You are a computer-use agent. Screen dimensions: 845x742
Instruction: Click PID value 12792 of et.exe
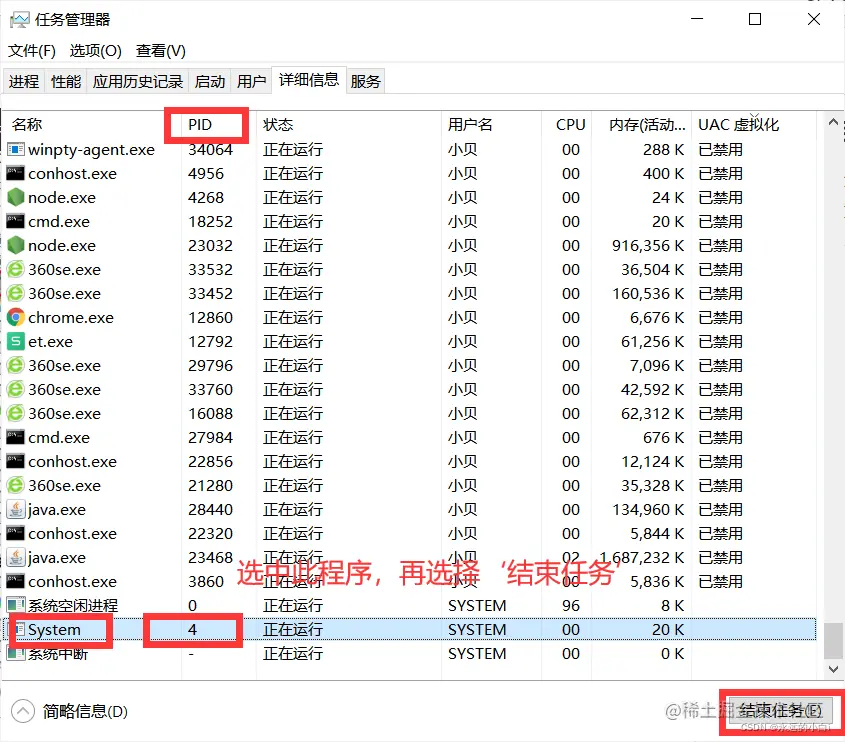click(x=210, y=341)
